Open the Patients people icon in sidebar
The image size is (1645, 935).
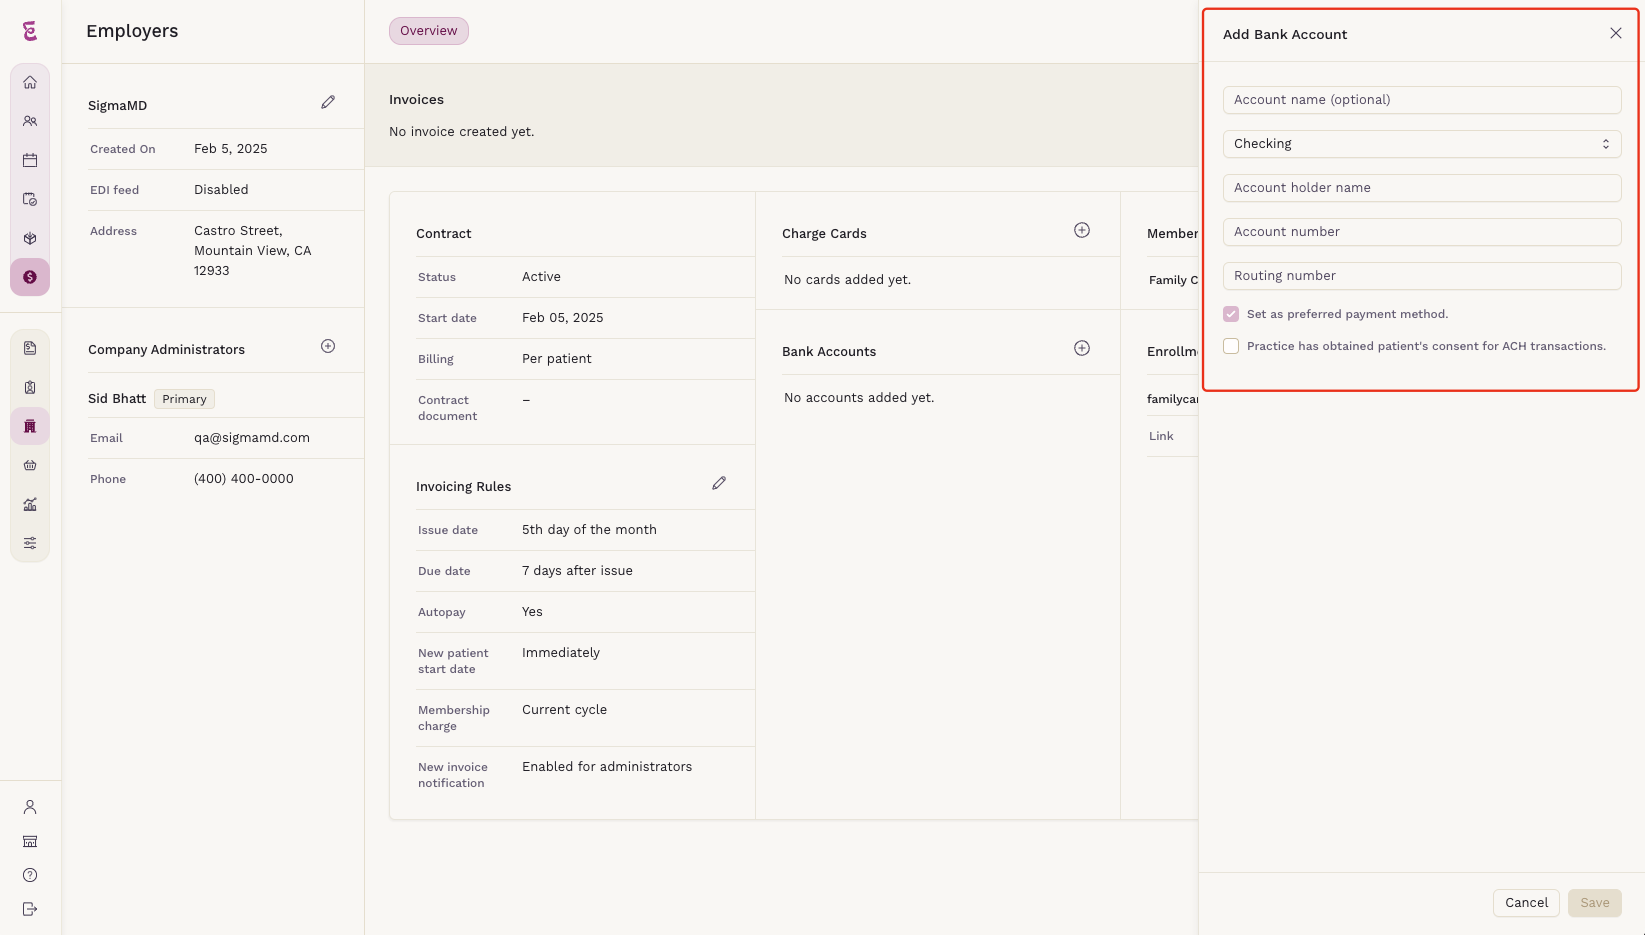tap(30, 121)
